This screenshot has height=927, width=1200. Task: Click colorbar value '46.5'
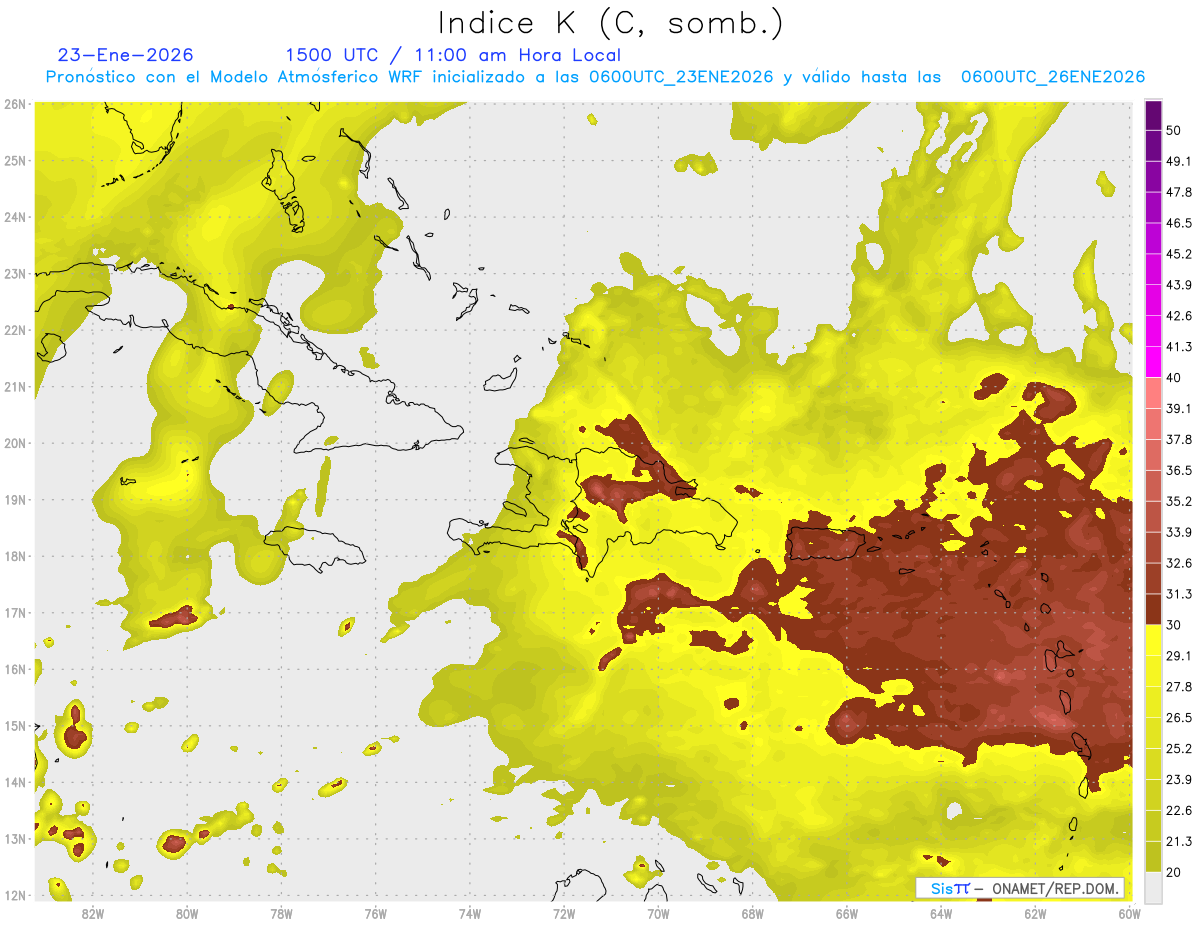click(x=1179, y=222)
